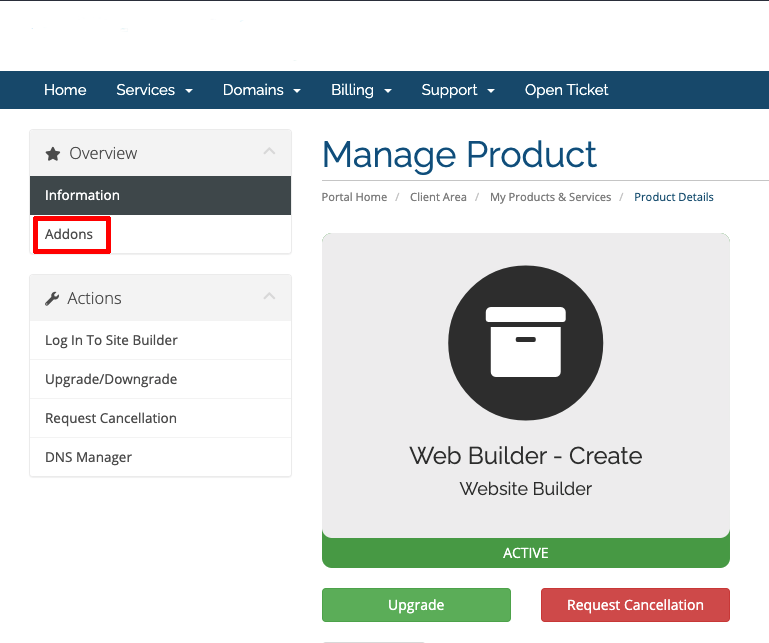The height and width of the screenshot is (643, 769).
Task: Open the Addons sidebar item
Action: pyautogui.click(x=69, y=234)
